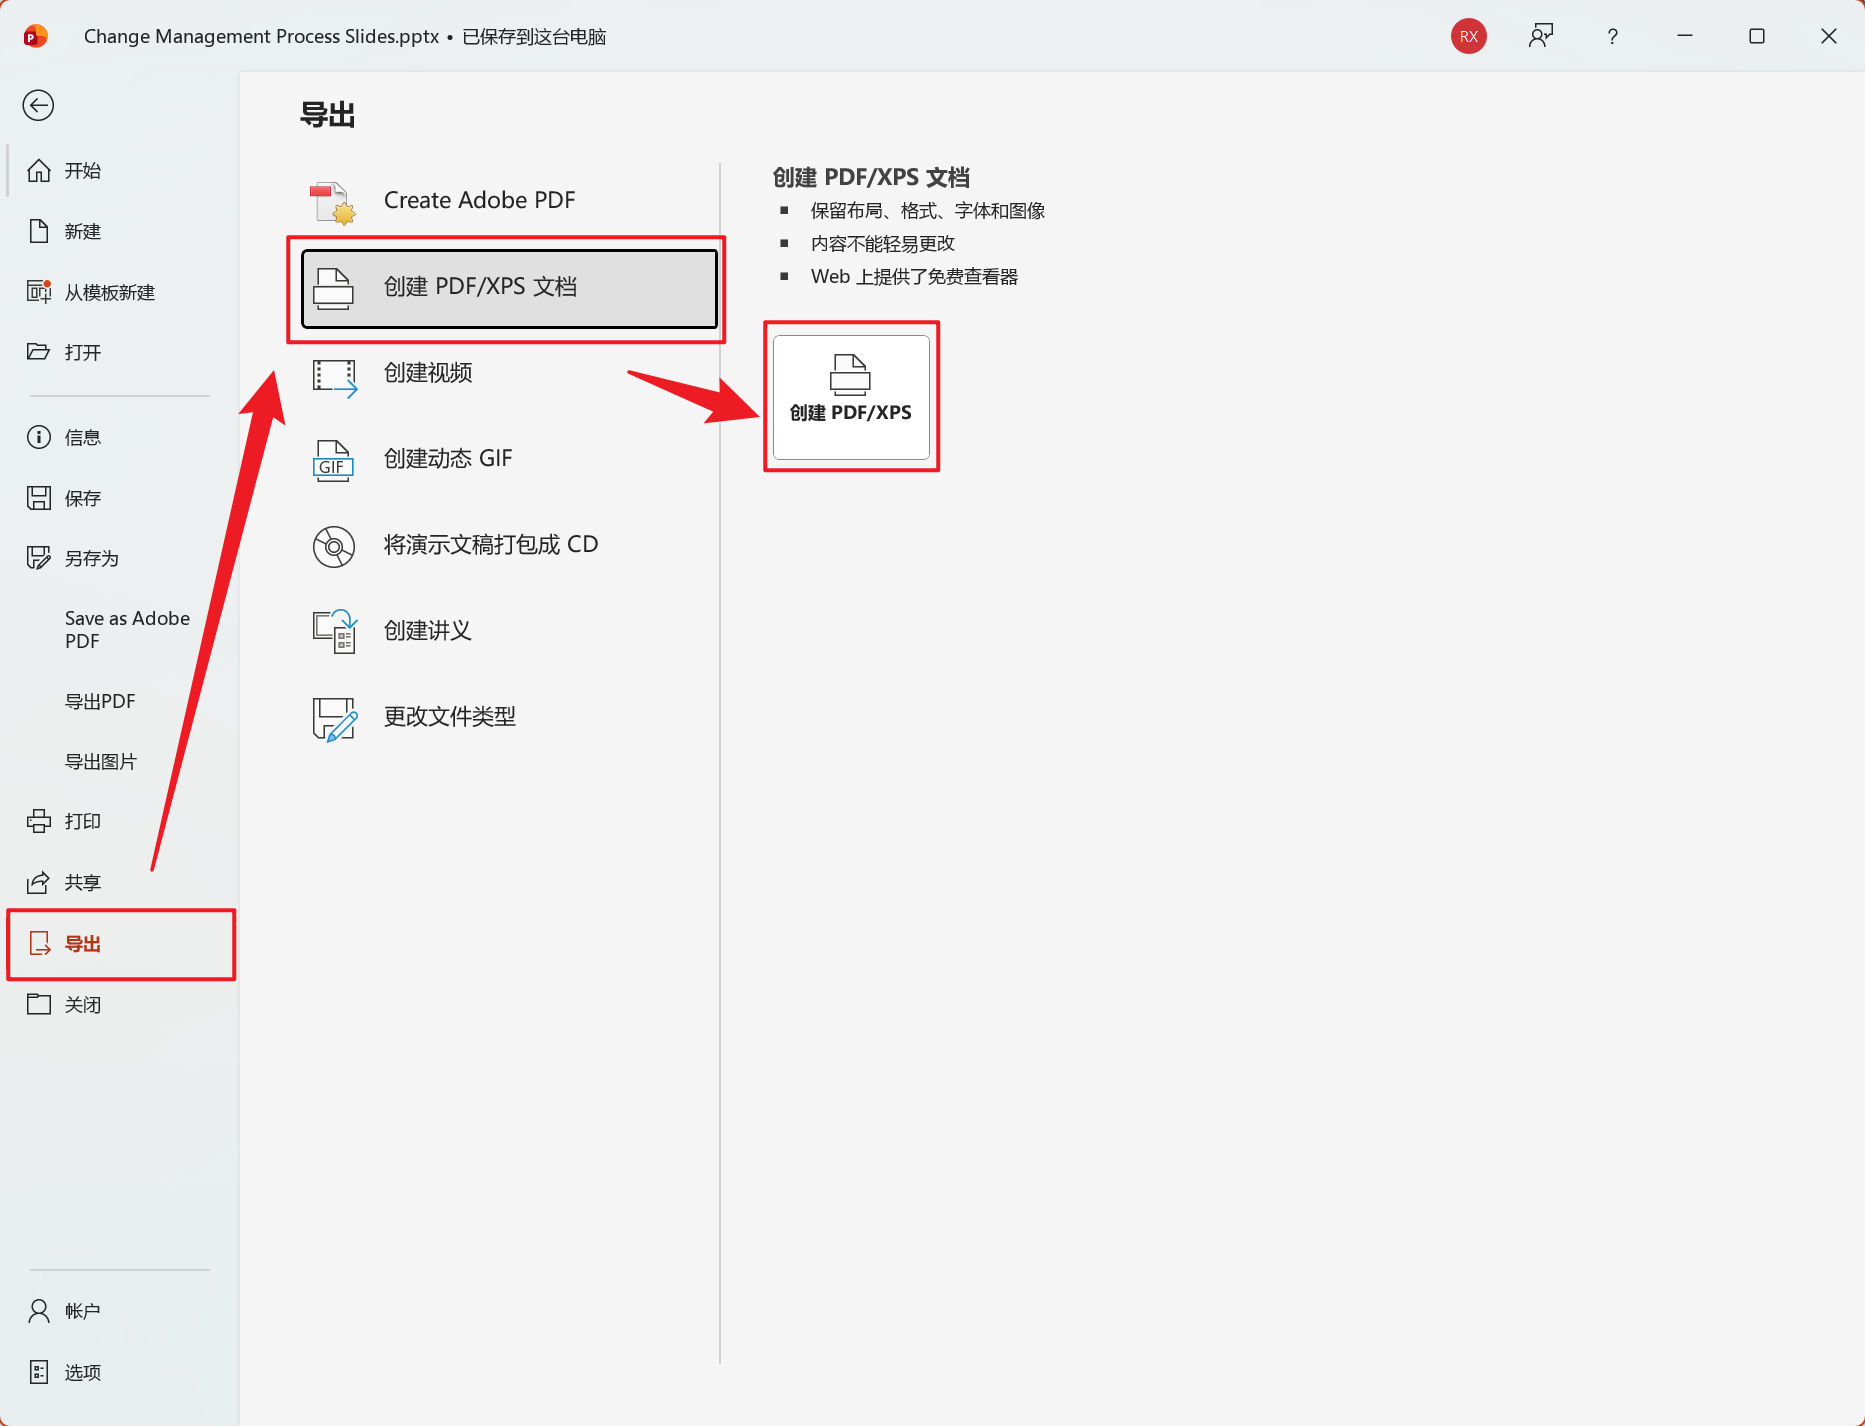The height and width of the screenshot is (1426, 1865).
Task: Maximize the PowerPoint window
Action: point(1757,36)
